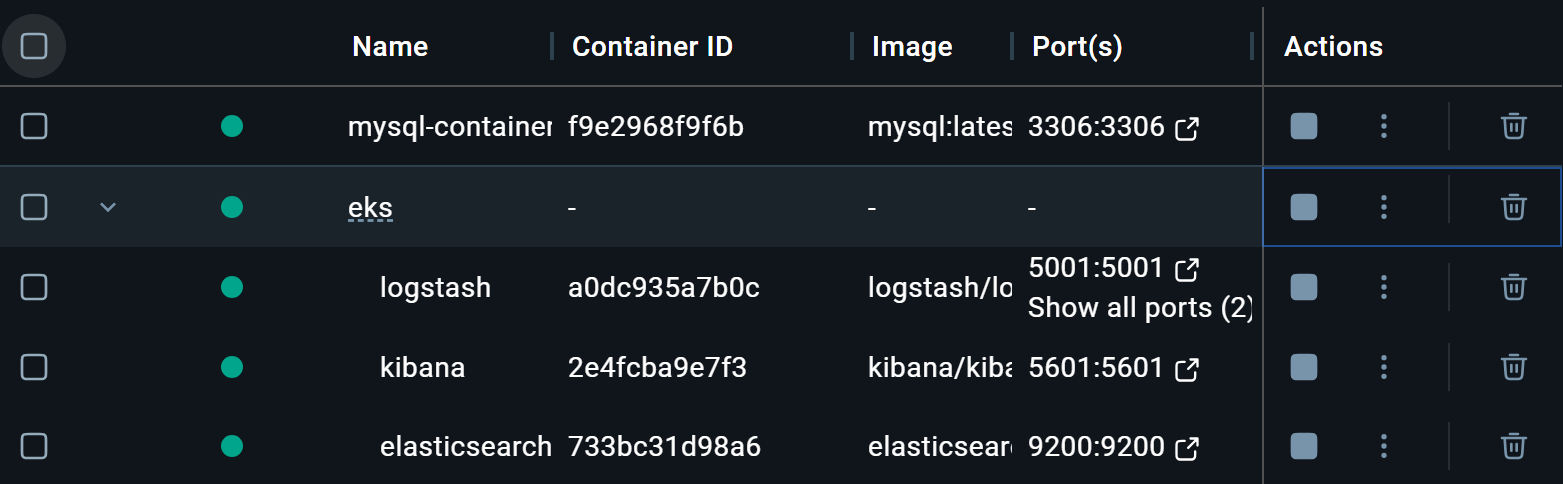Delete the mysql-container using trash icon

[x=1513, y=126]
